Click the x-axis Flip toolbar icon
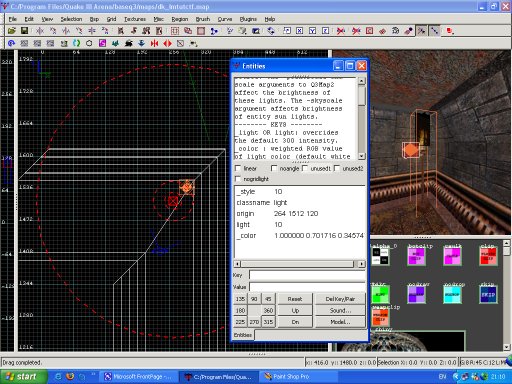This screenshot has height=384, width=512. (40, 31)
